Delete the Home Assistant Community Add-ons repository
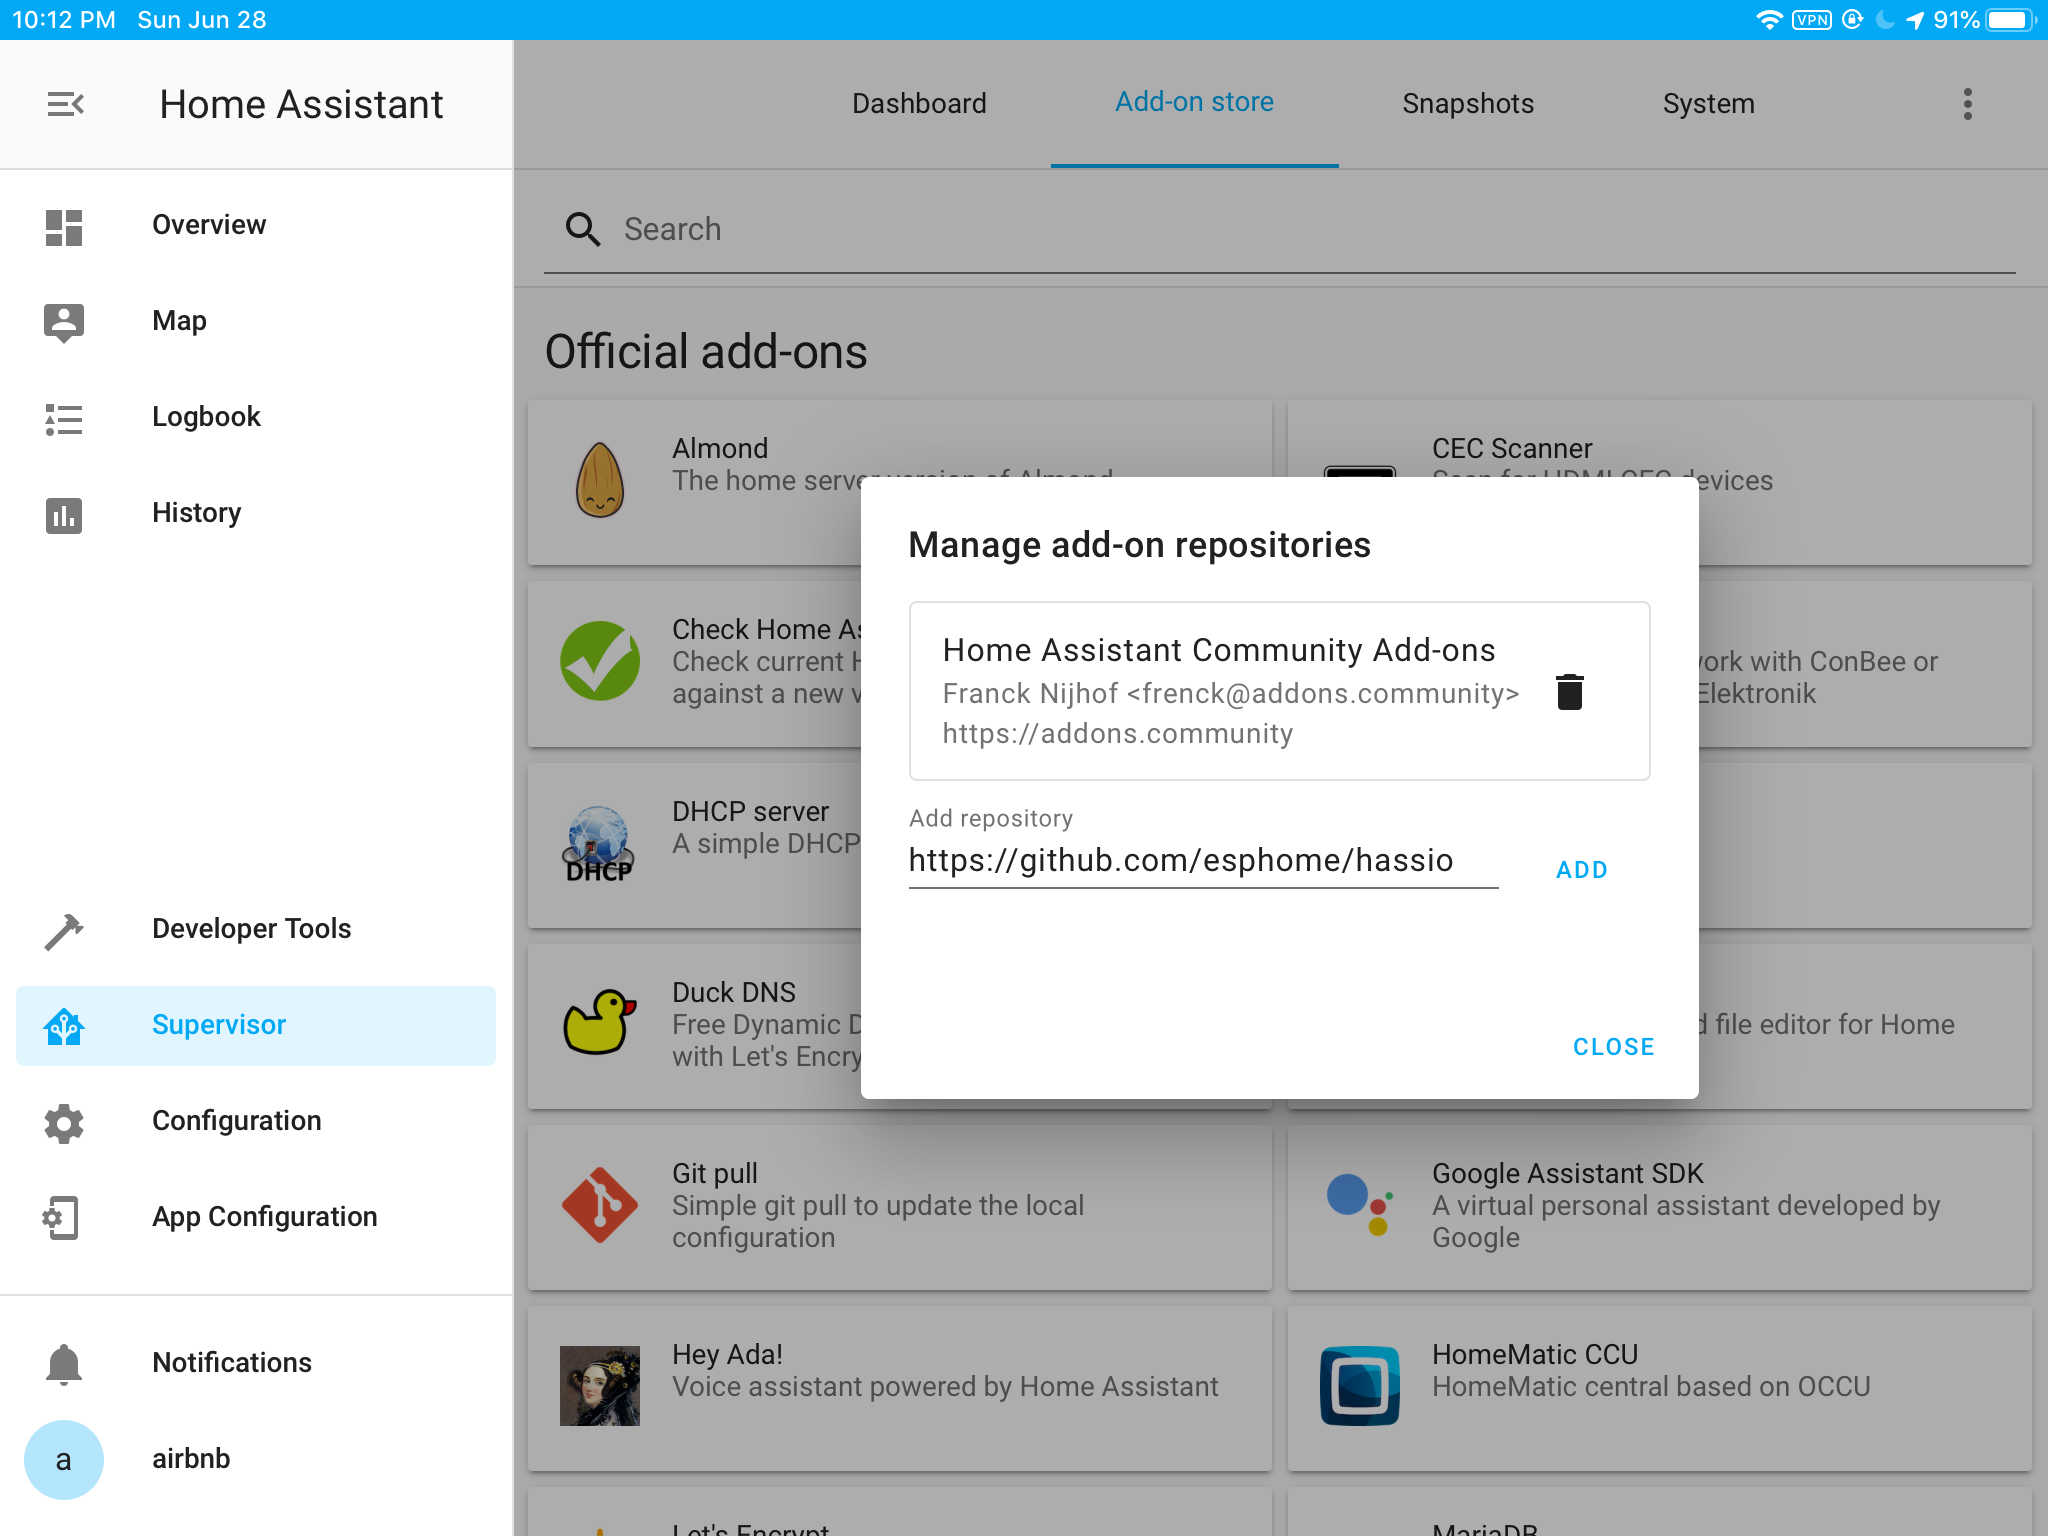Viewport: 2048px width, 1536px height. 1570,692
